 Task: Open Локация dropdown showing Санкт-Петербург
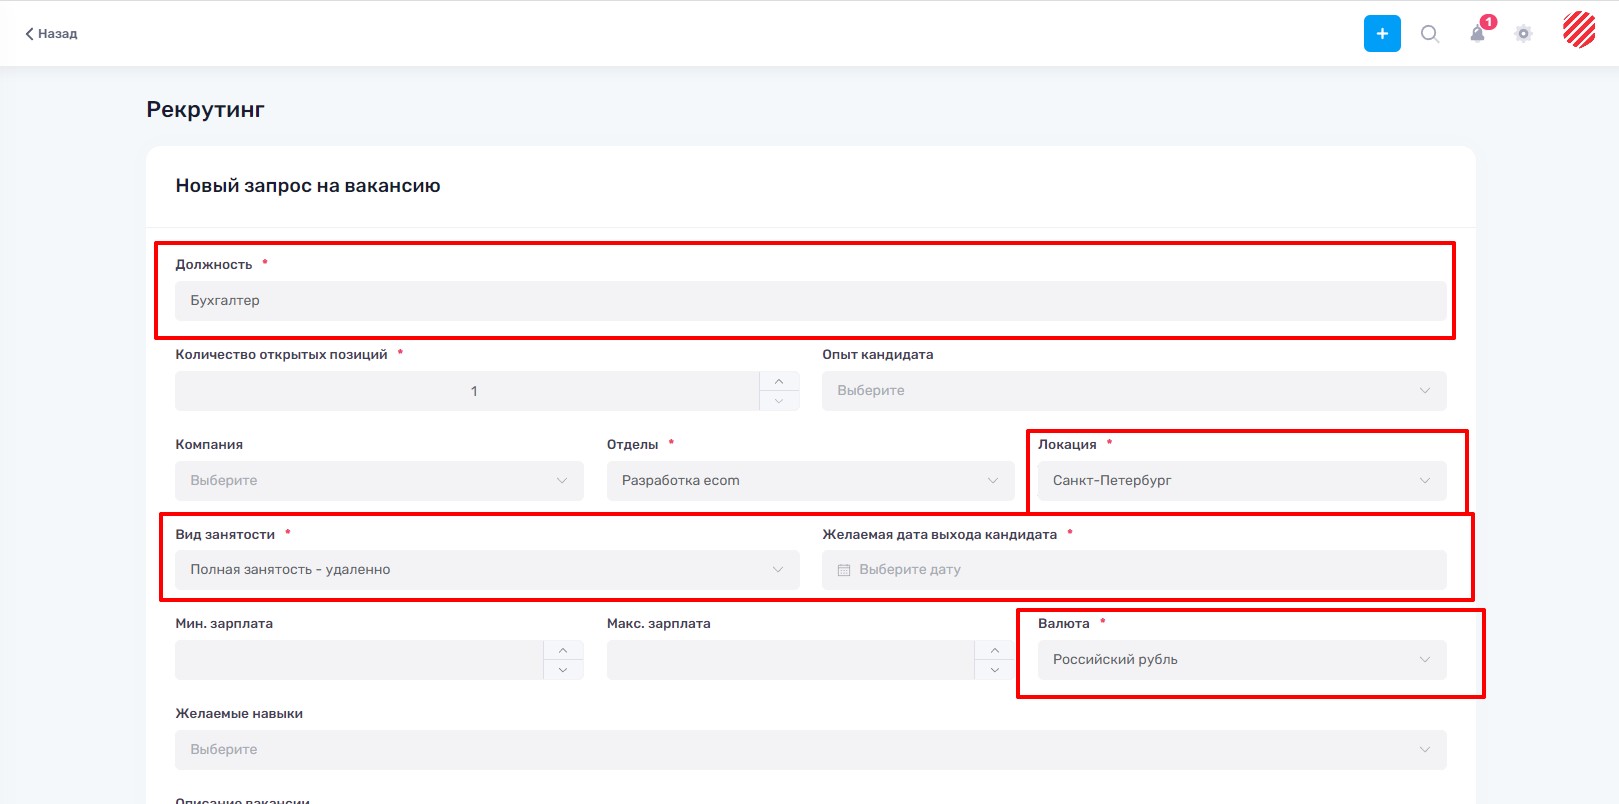tap(1242, 481)
